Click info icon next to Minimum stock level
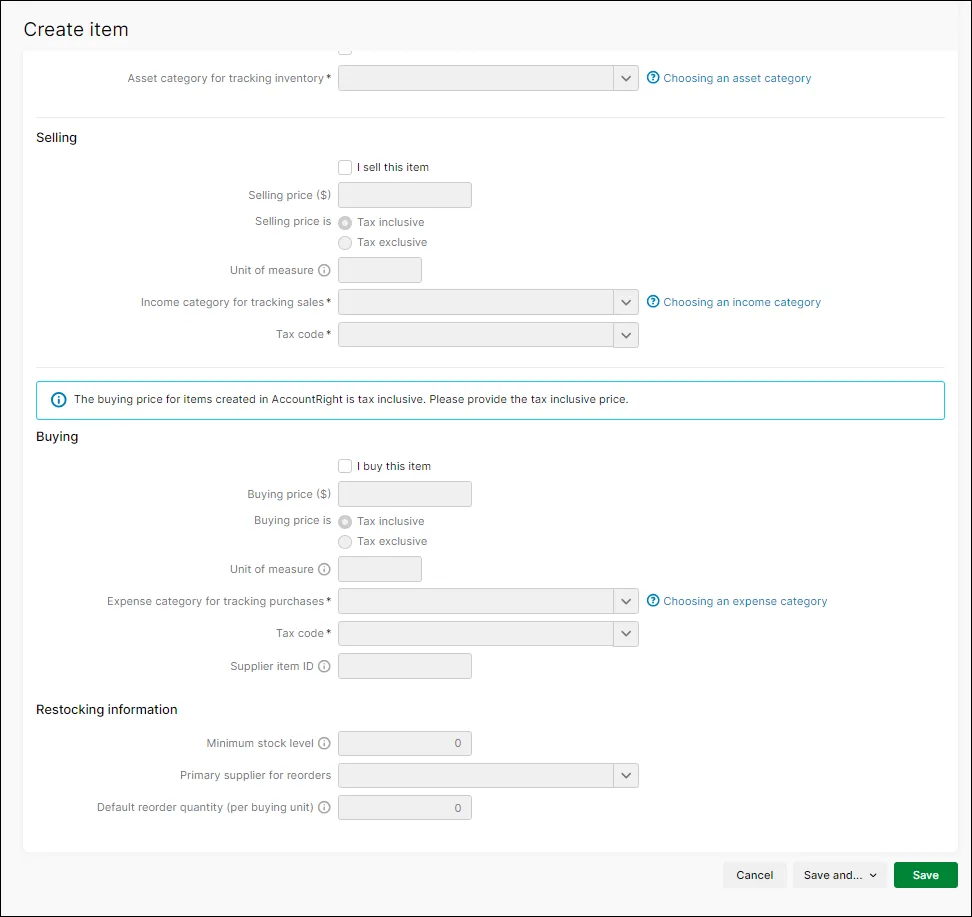Image resolution: width=972 pixels, height=917 pixels. click(324, 744)
